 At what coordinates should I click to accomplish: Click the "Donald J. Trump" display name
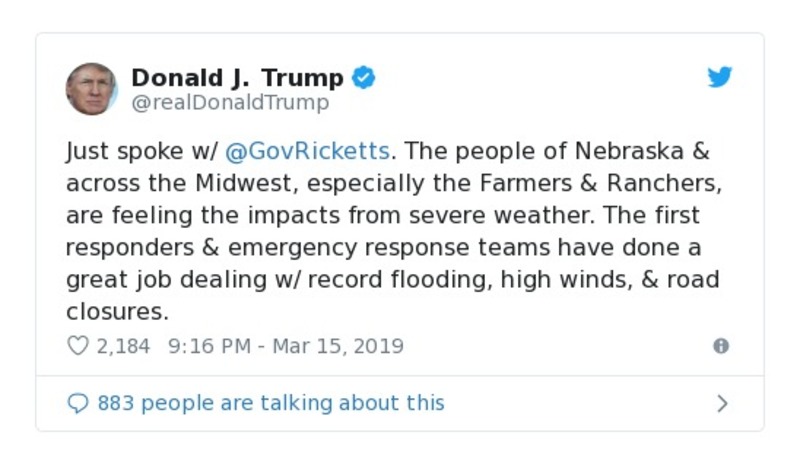[x=237, y=77]
